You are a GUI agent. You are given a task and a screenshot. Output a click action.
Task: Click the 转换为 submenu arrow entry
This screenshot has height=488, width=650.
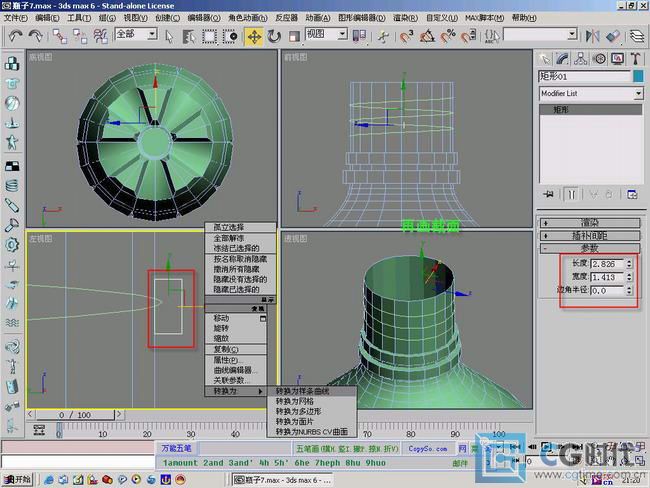(x=236, y=391)
